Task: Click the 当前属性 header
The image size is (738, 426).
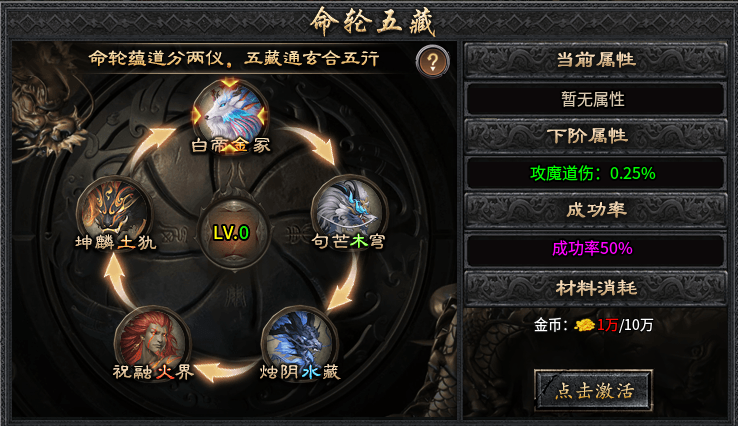Action: [595, 60]
